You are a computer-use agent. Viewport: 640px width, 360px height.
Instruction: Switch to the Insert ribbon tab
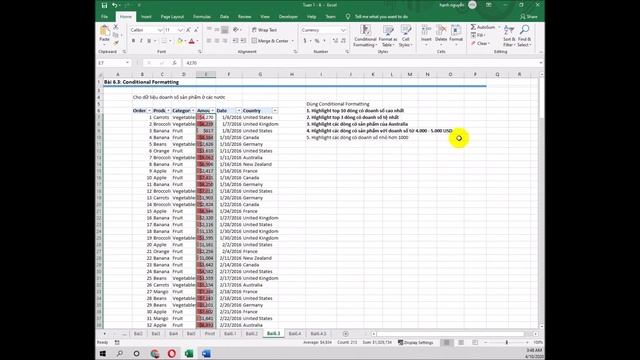(x=146, y=17)
